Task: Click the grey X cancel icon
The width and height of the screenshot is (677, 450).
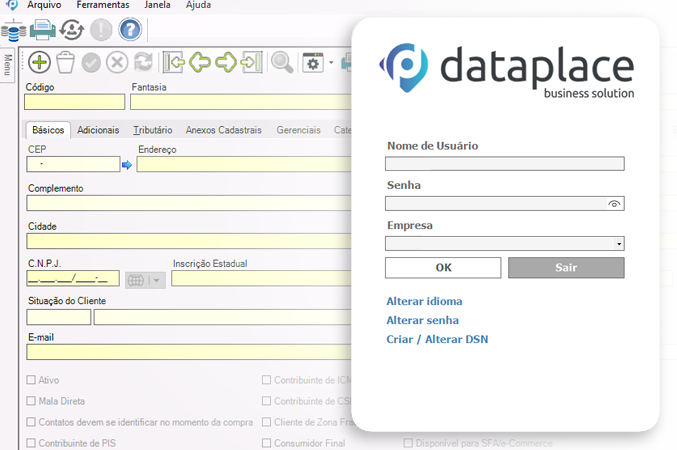Action: point(117,63)
